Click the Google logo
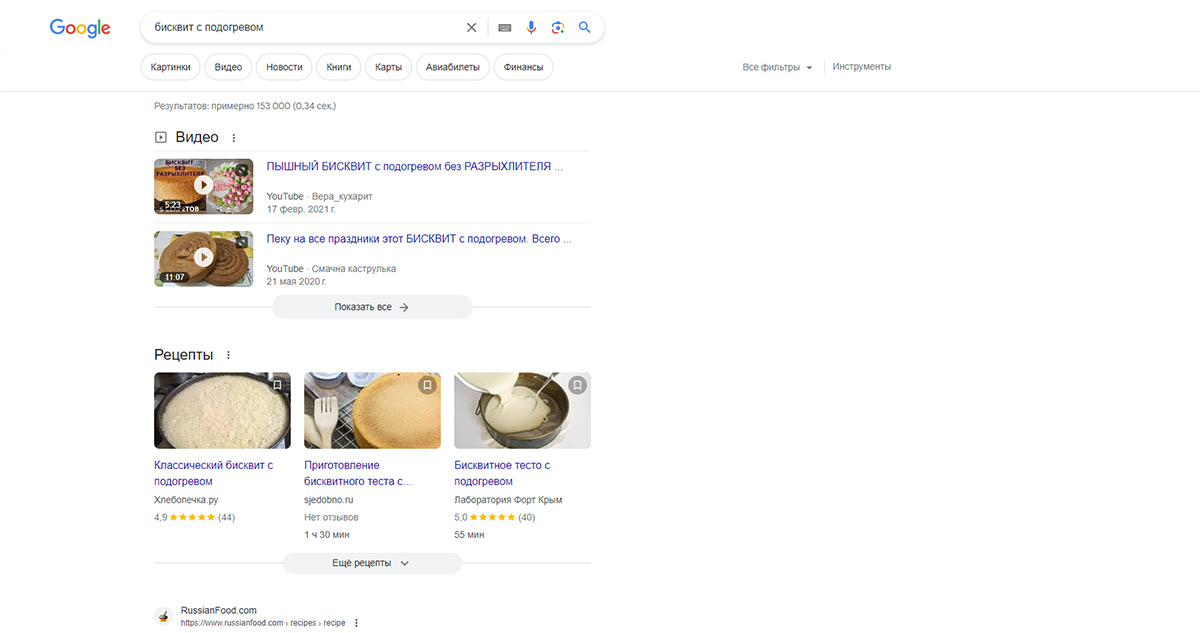Image resolution: width=1200 pixels, height=633 pixels. pos(80,28)
